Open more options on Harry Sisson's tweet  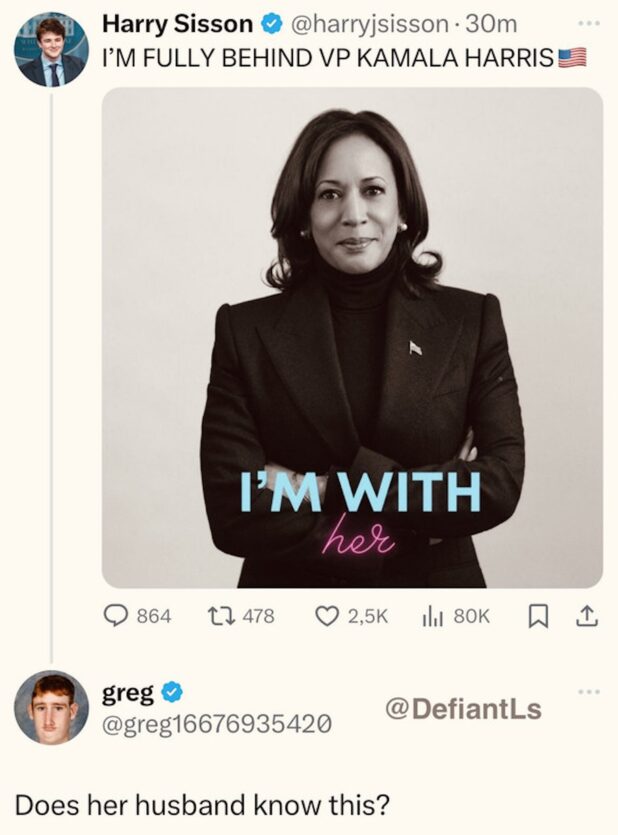tap(589, 22)
